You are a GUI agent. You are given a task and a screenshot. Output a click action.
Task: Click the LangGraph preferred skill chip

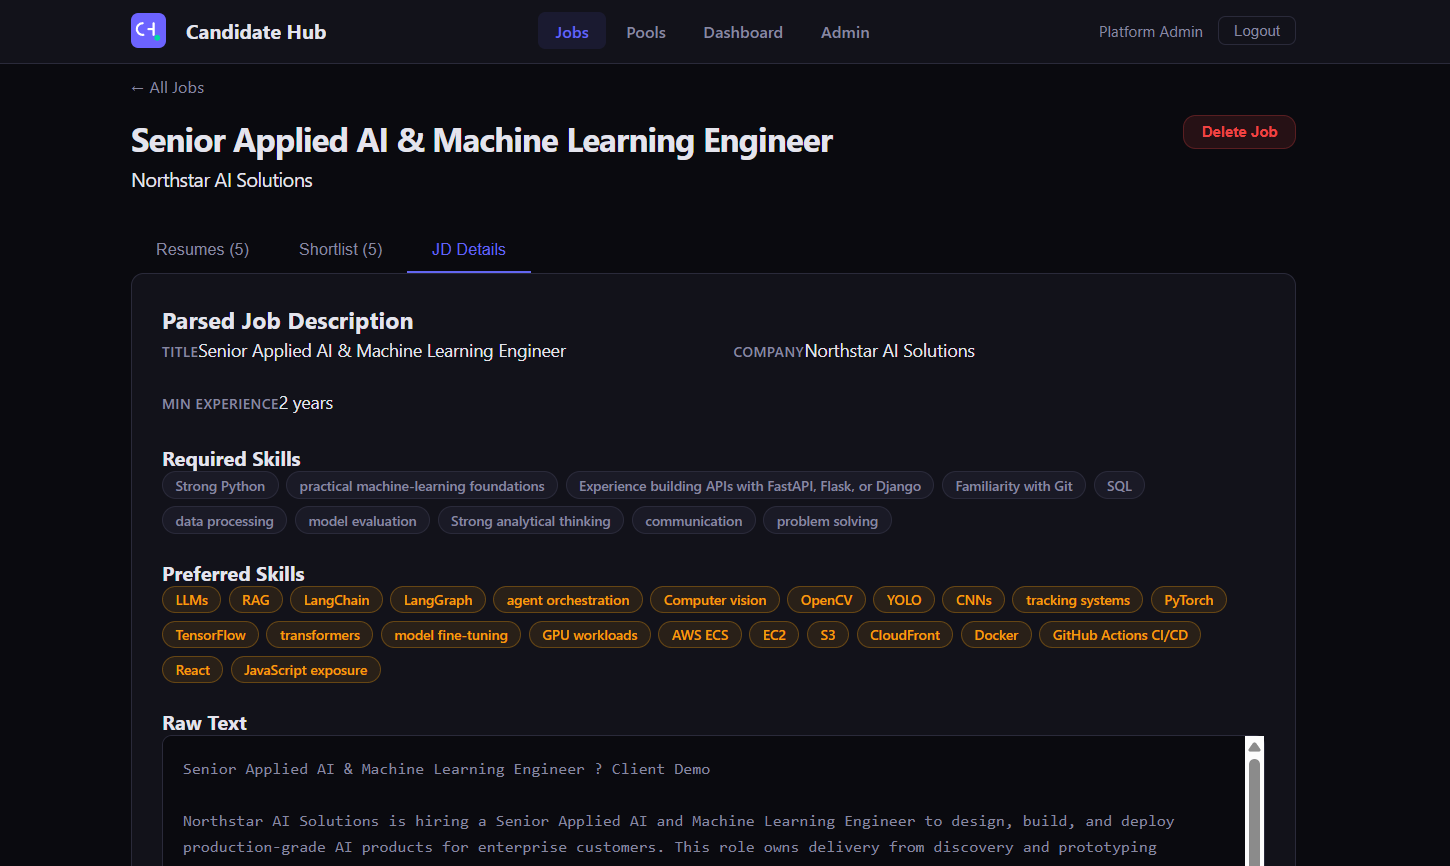[438, 600]
